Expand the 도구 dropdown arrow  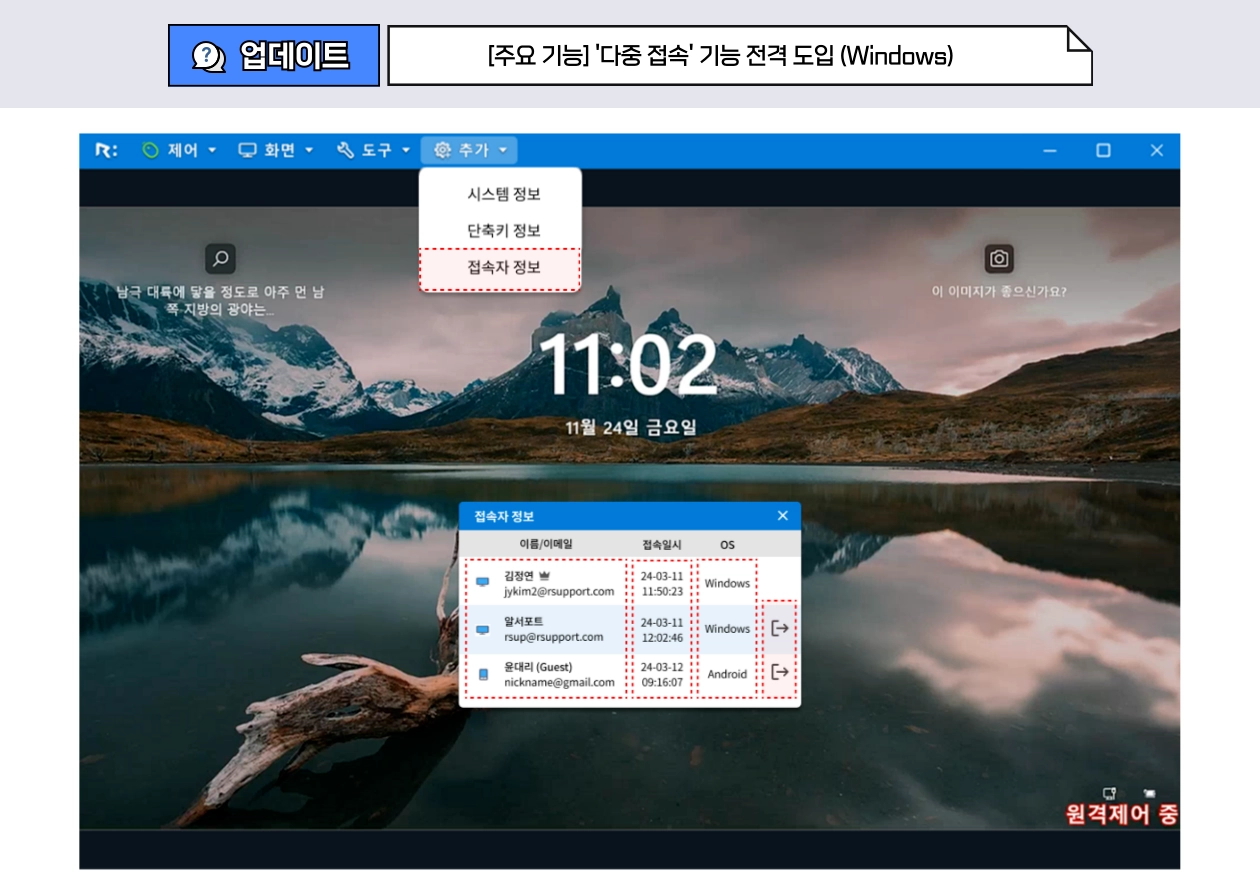[x=406, y=151]
